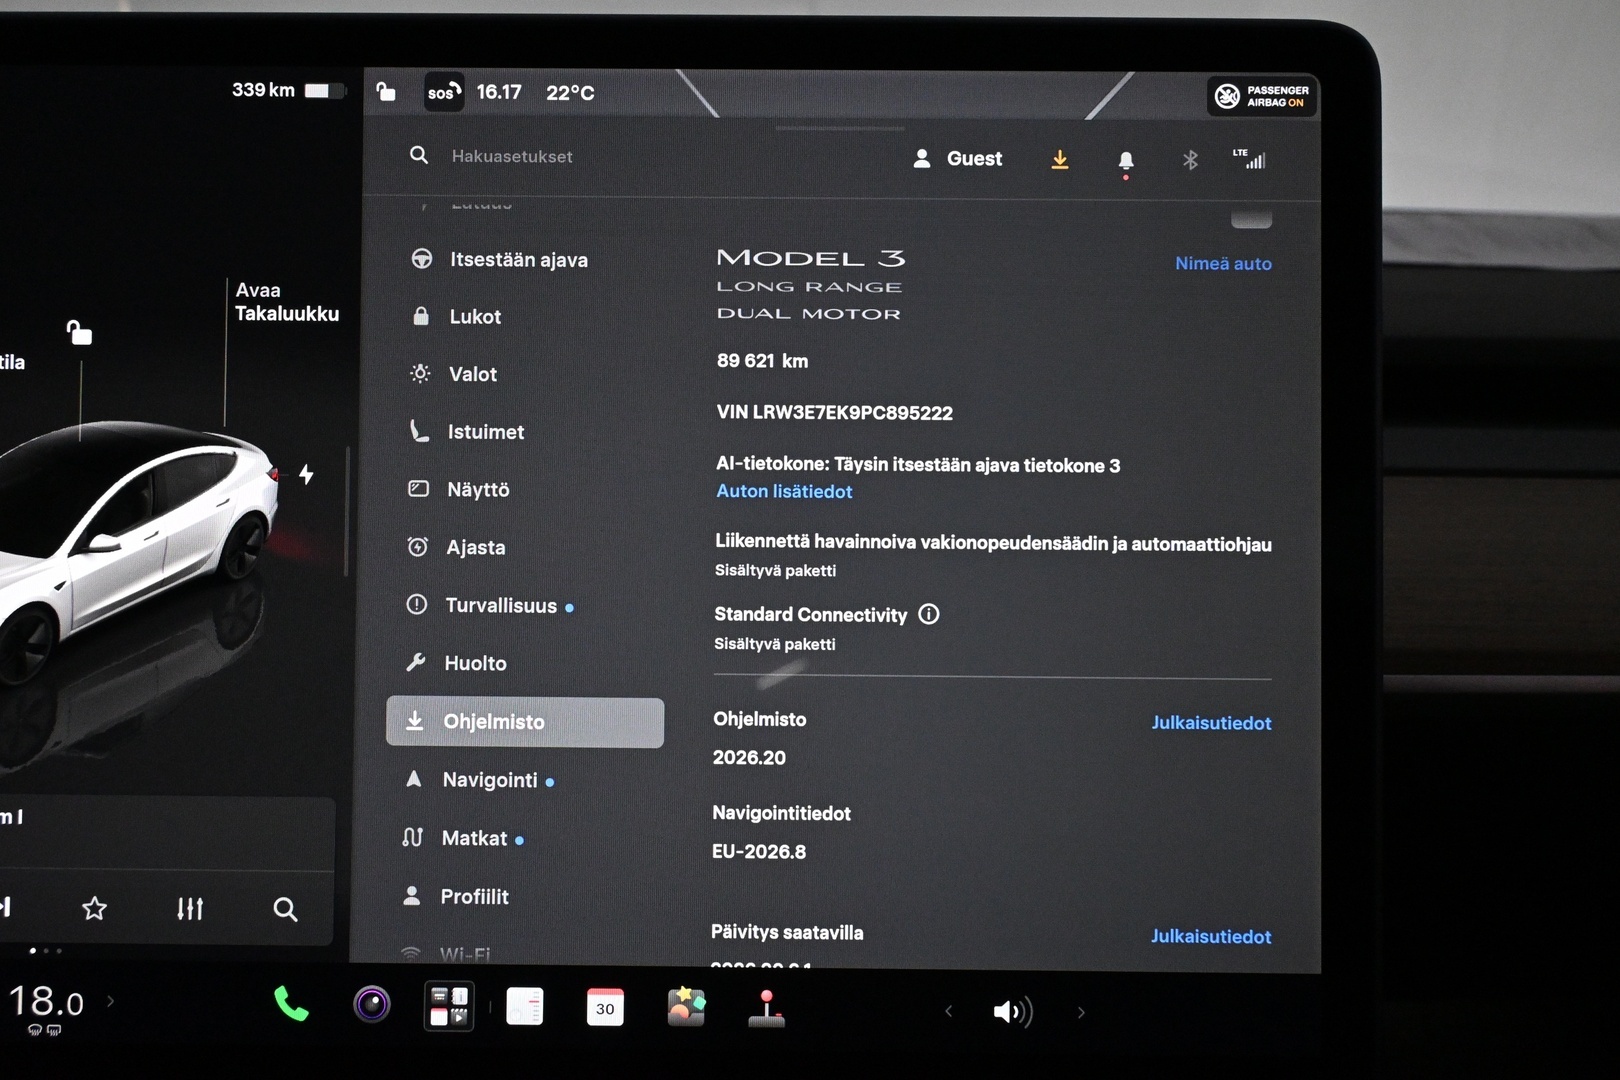Open the Calendar app showing 30
Image resolution: width=1620 pixels, height=1080 pixels.
point(605,1008)
